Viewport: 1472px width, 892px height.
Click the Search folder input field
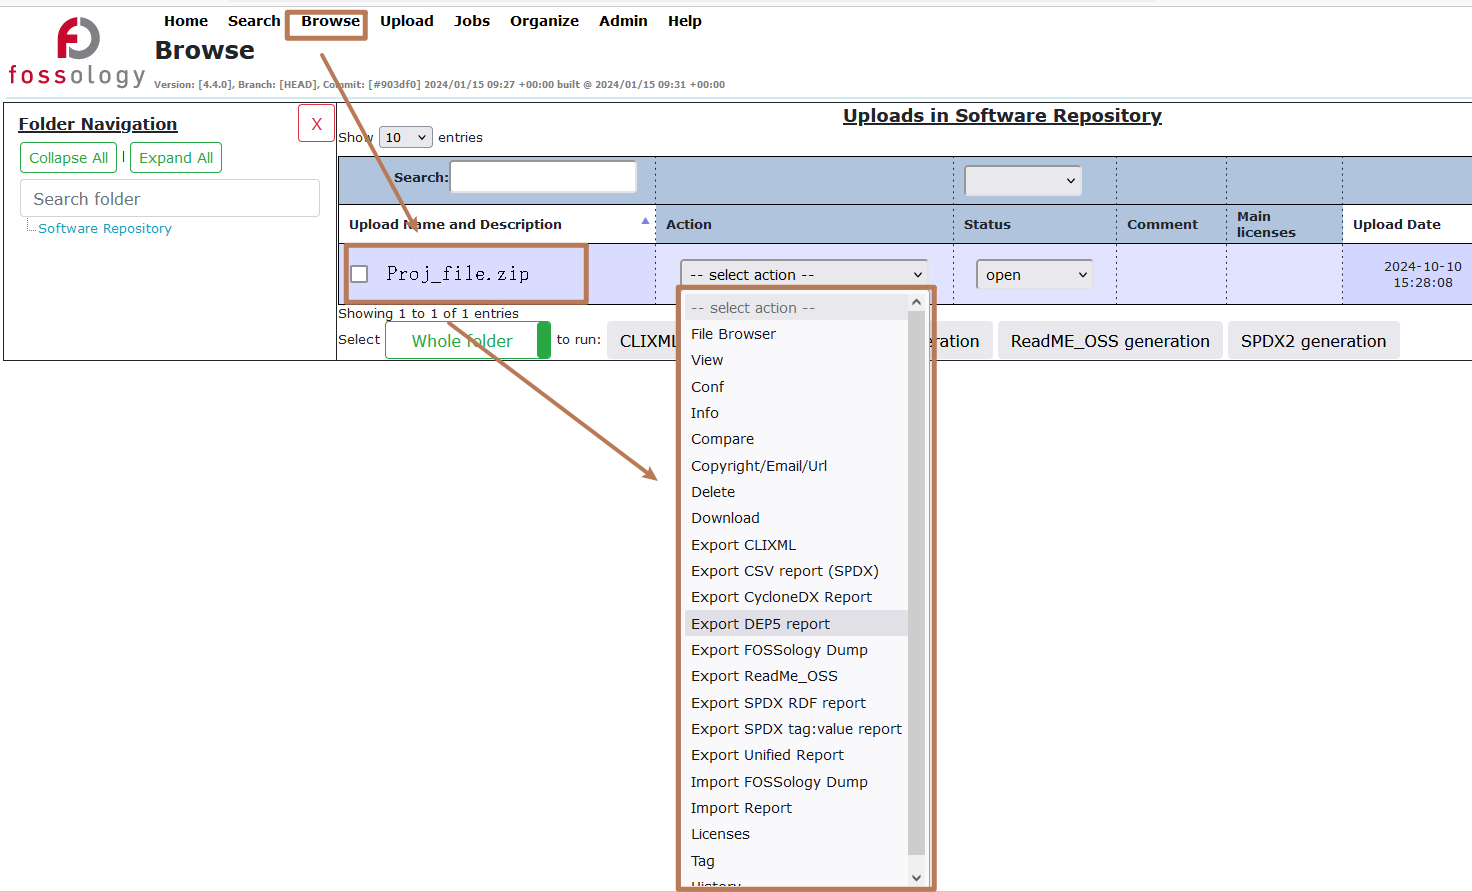point(170,199)
